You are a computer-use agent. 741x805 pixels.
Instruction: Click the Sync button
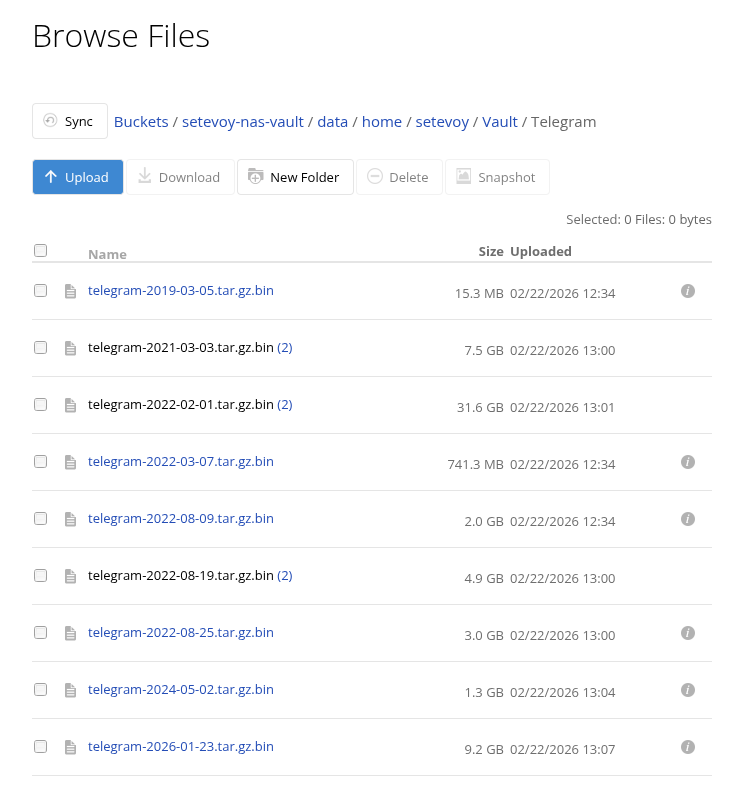(x=69, y=121)
